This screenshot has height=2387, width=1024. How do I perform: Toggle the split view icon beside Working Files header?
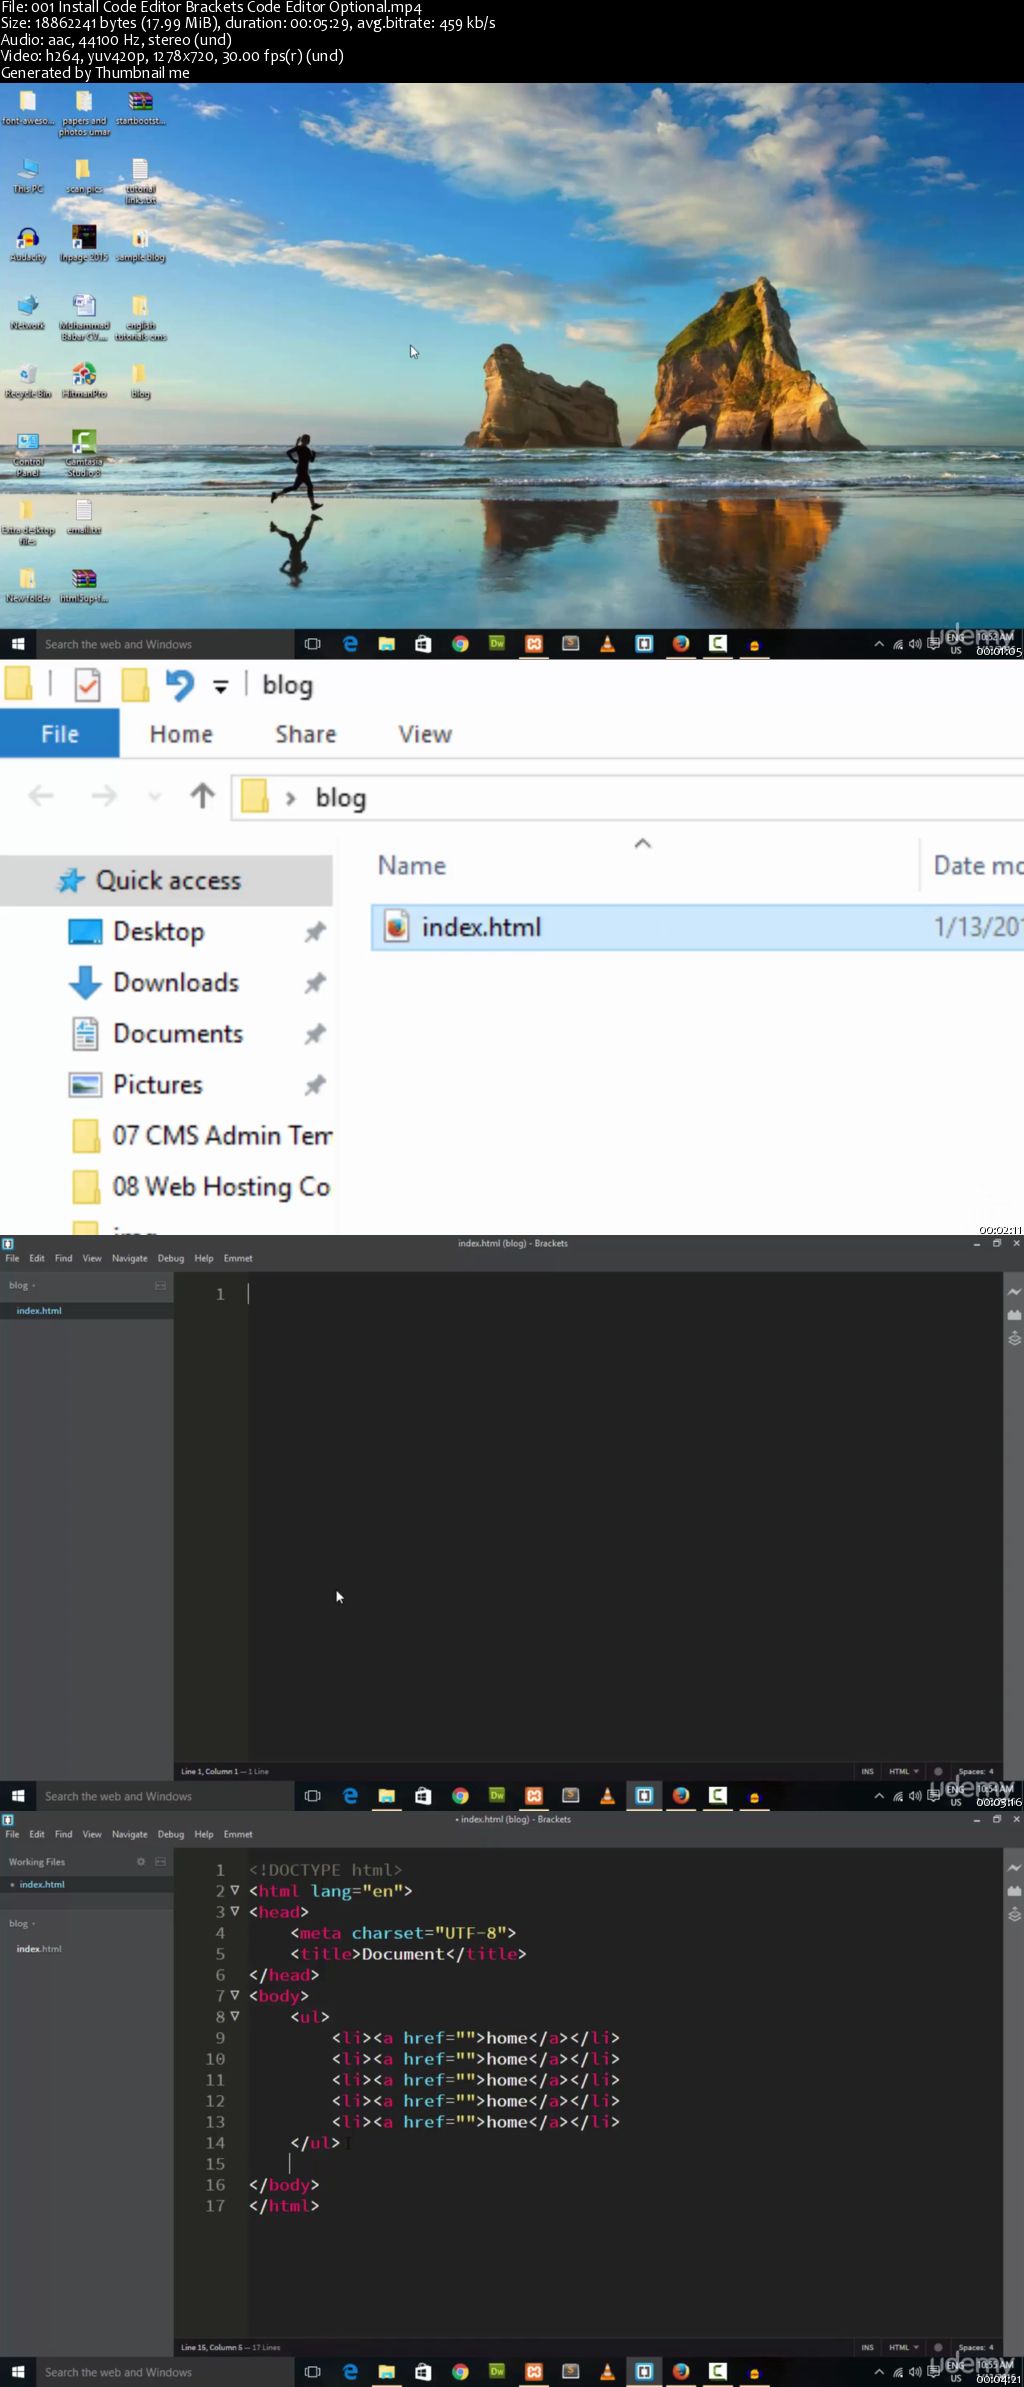[x=160, y=1862]
